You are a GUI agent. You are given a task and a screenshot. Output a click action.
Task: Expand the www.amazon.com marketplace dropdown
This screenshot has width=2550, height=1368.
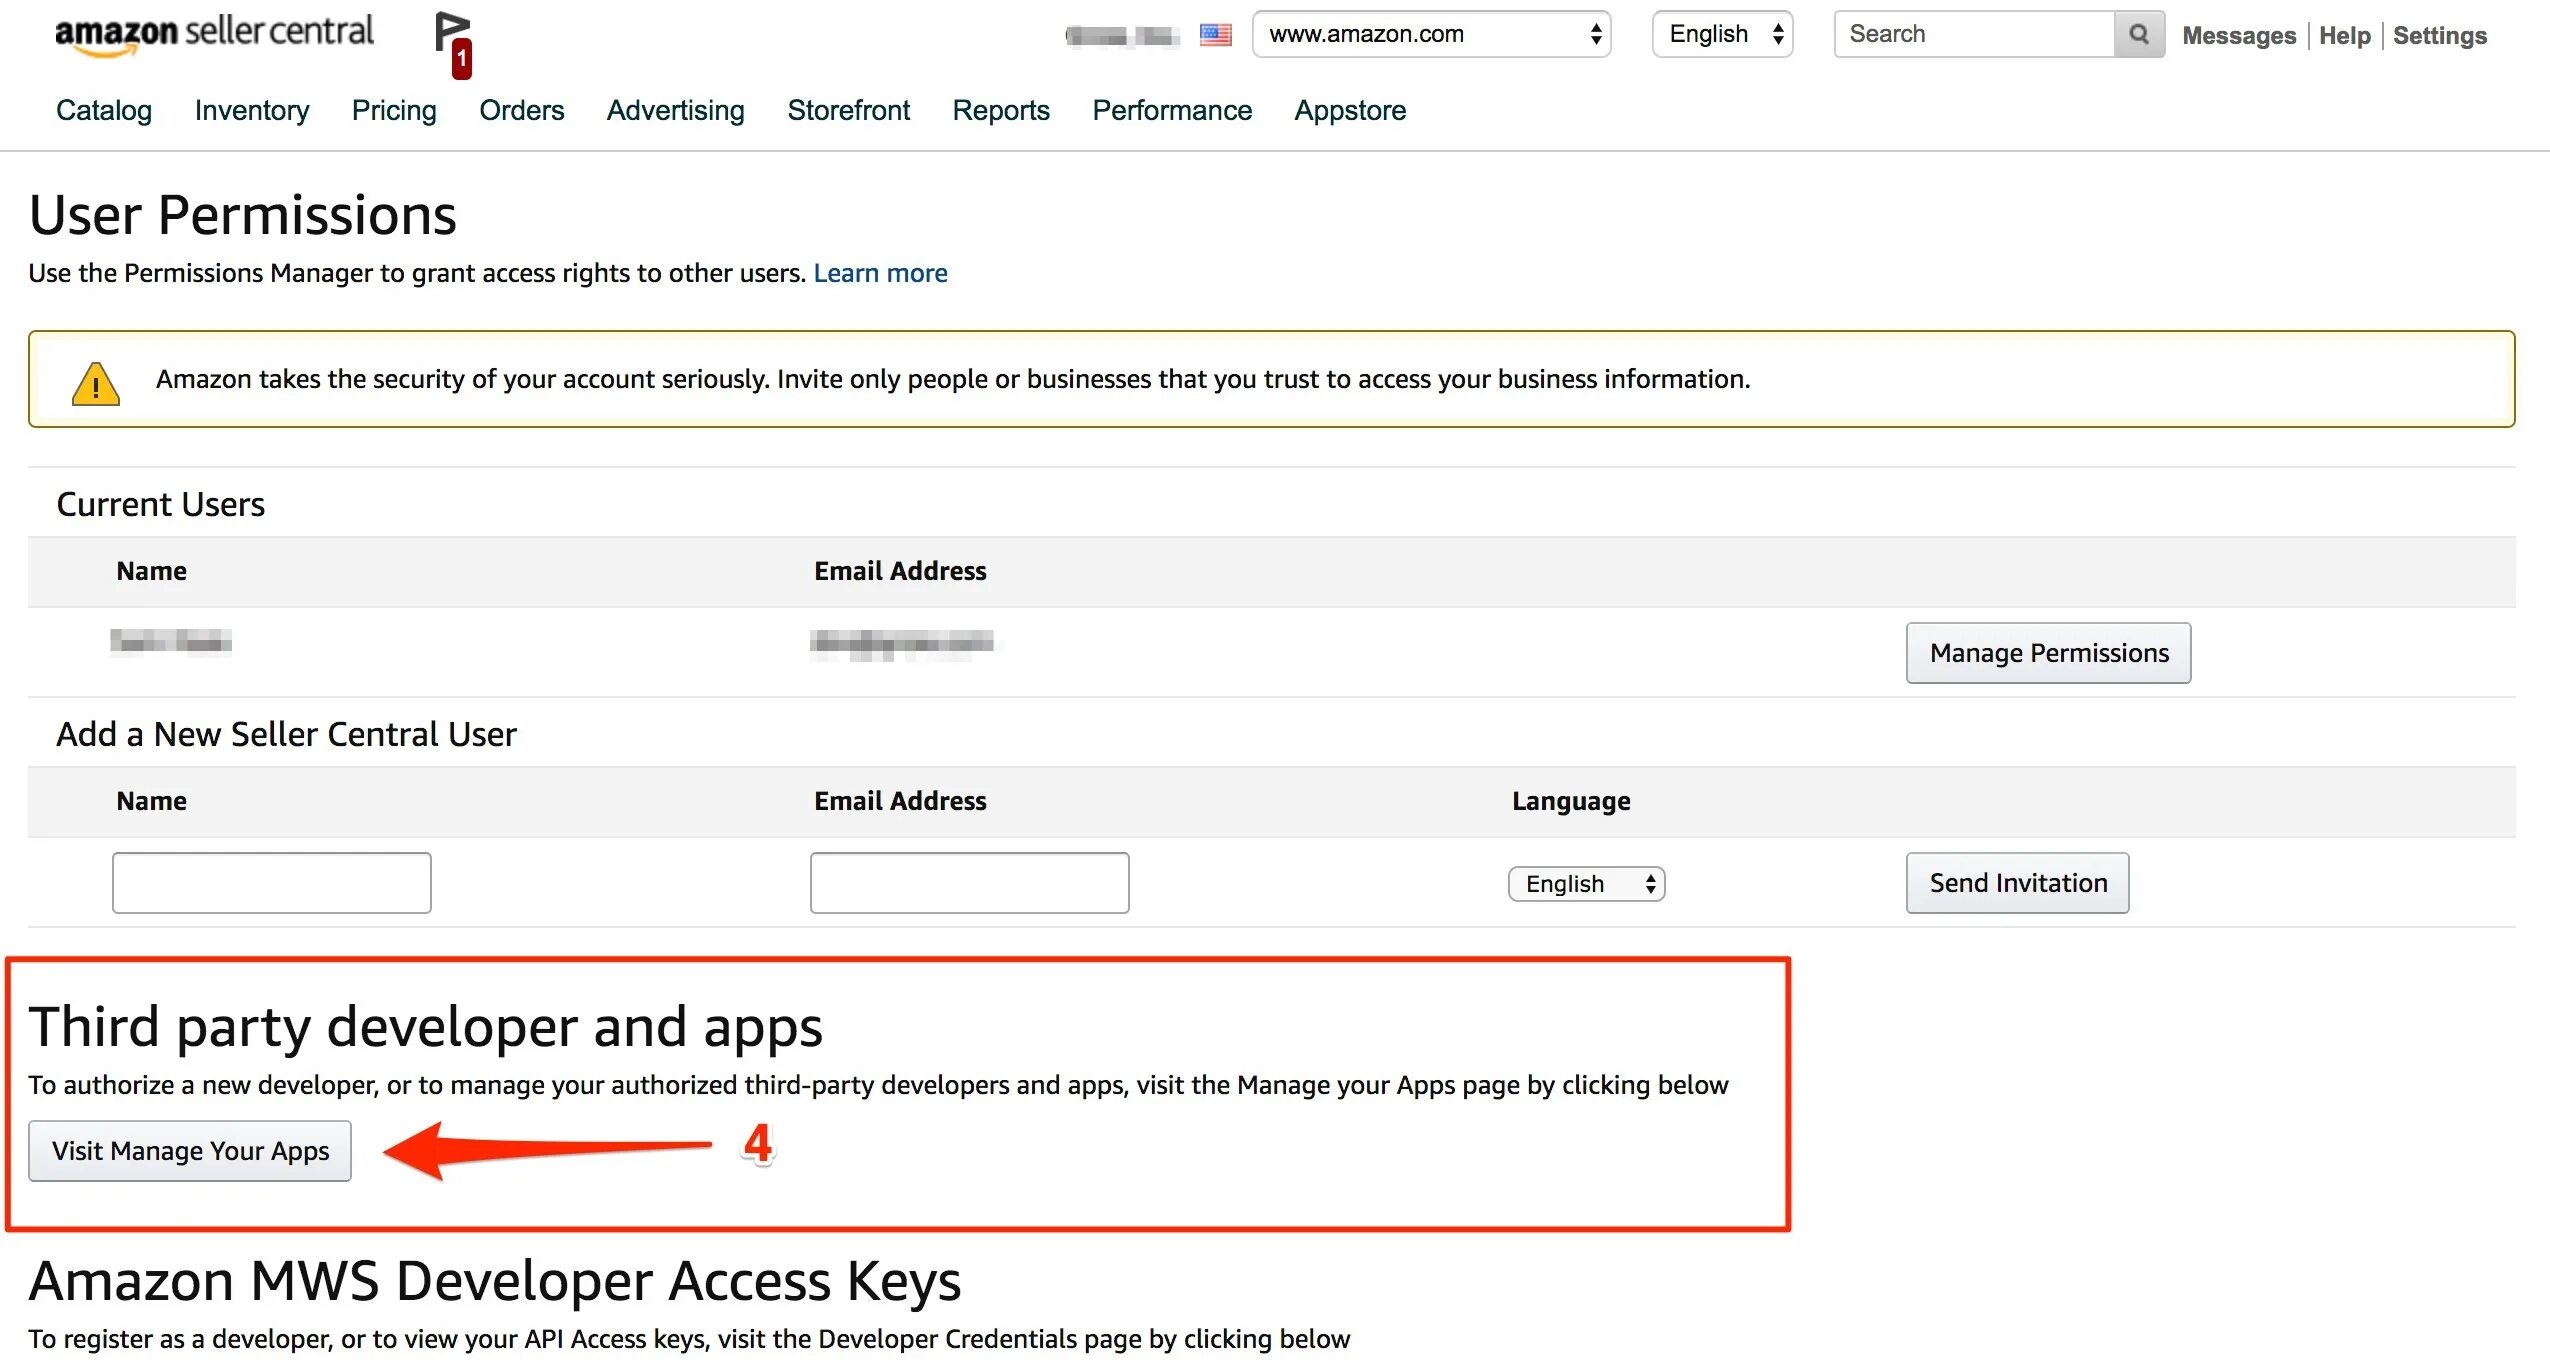1430,35
